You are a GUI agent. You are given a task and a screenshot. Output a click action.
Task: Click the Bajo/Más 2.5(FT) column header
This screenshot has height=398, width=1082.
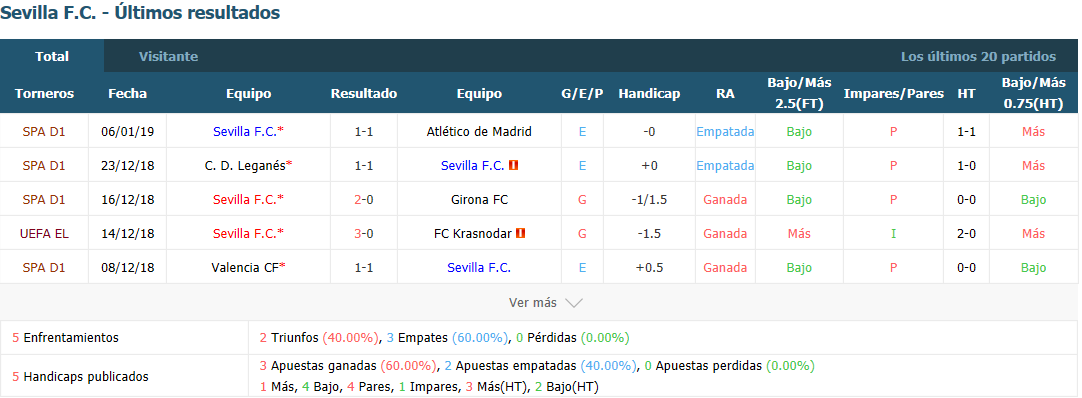coord(799,92)
